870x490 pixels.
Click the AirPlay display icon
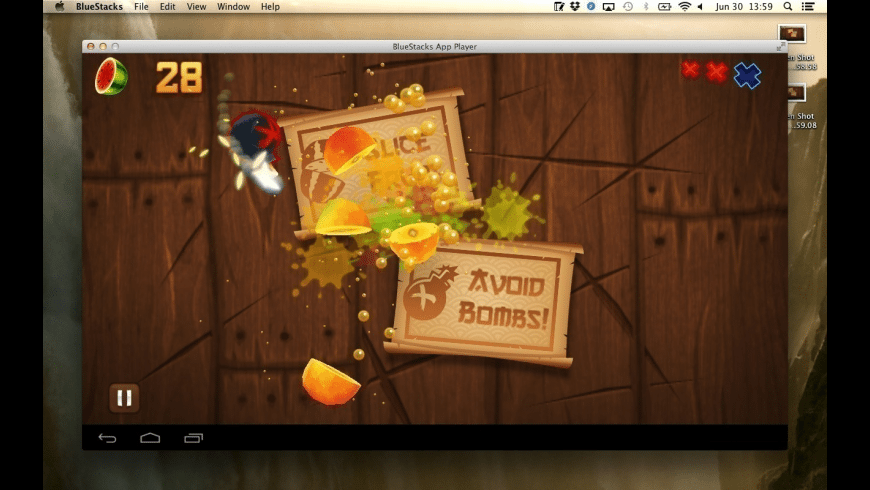point(609,7)
